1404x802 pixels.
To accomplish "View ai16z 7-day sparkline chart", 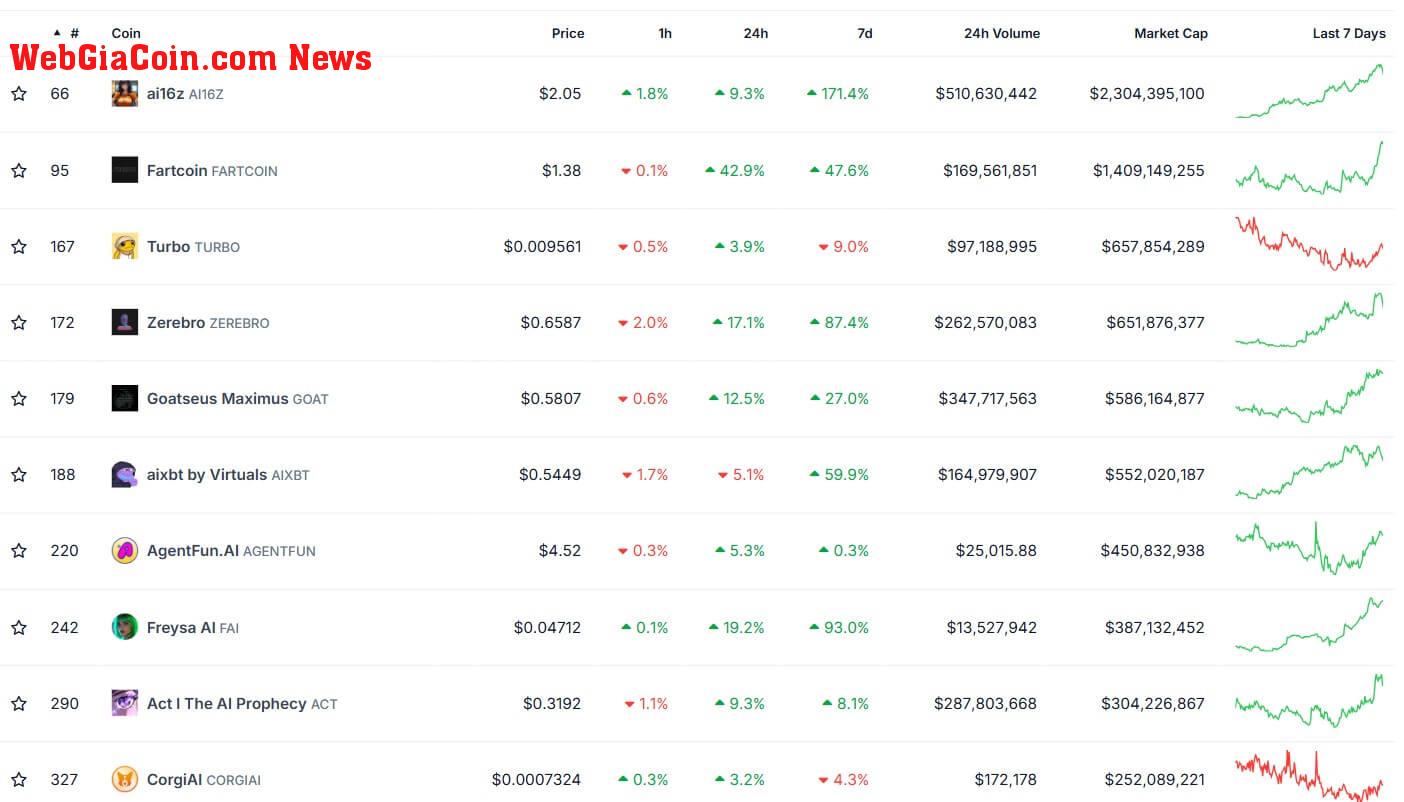I will pos(1310,91).
